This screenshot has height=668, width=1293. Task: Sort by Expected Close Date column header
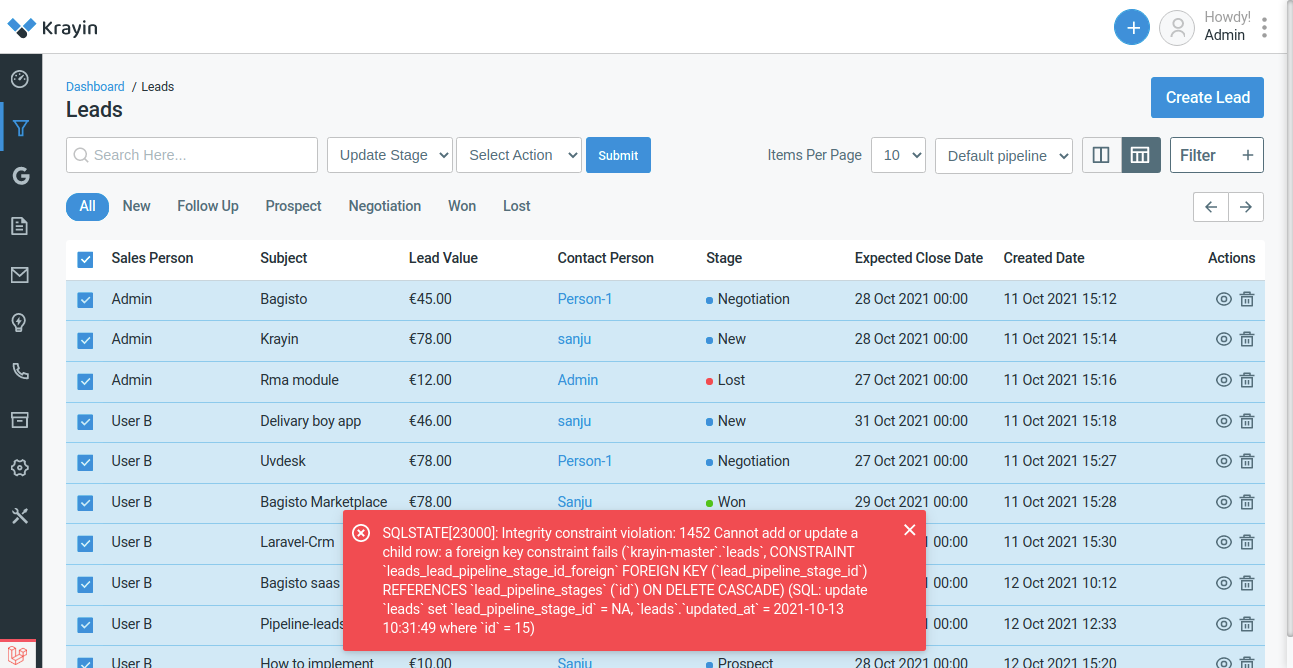click(x=919, y=258)
